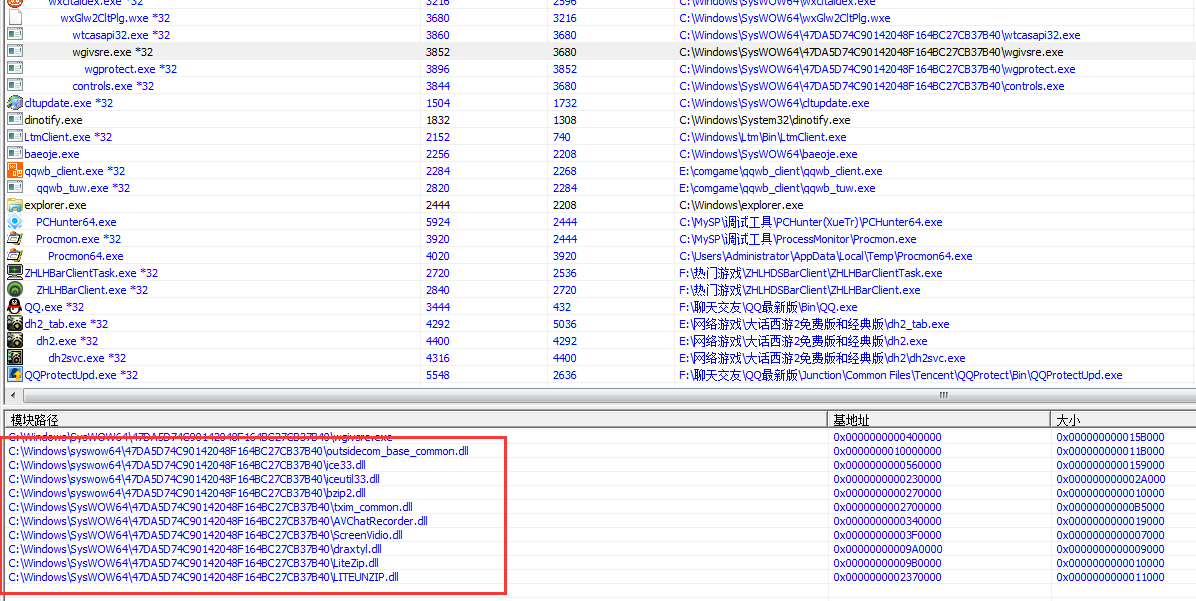Click the wtcasapi32.exe process icon

tap(15, 34)
